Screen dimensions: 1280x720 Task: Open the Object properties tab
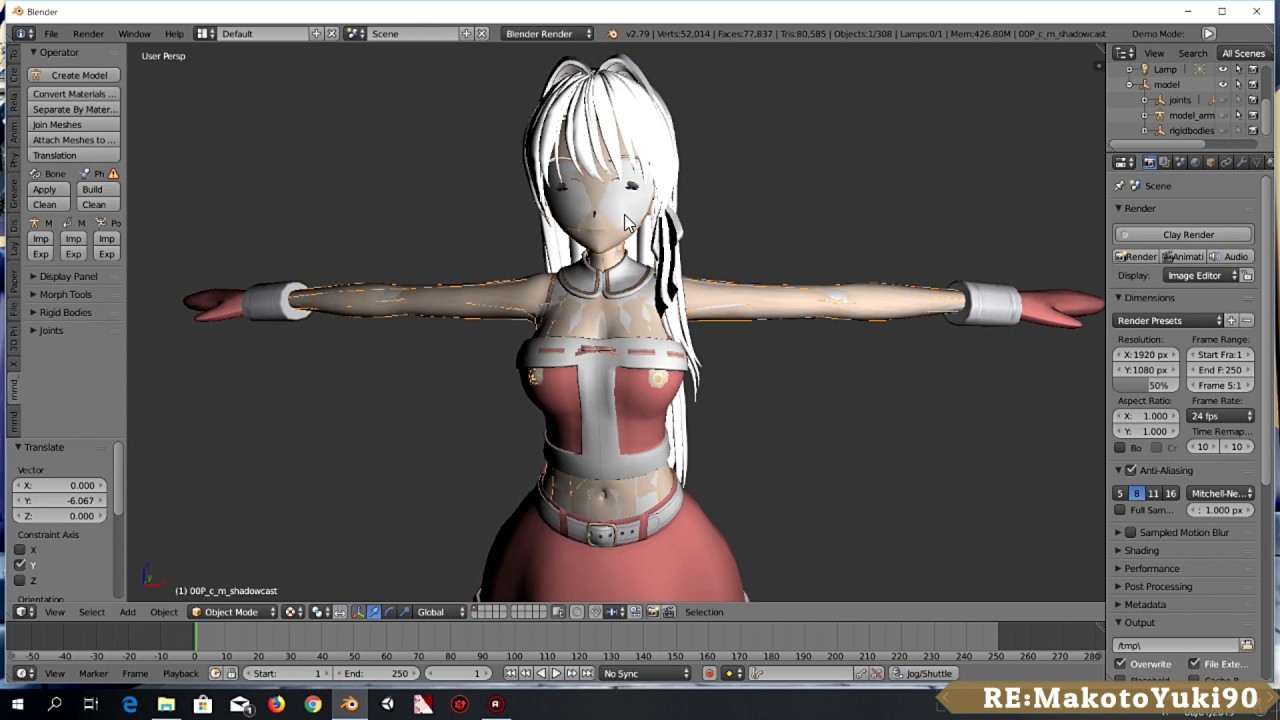pos(1210,162)
